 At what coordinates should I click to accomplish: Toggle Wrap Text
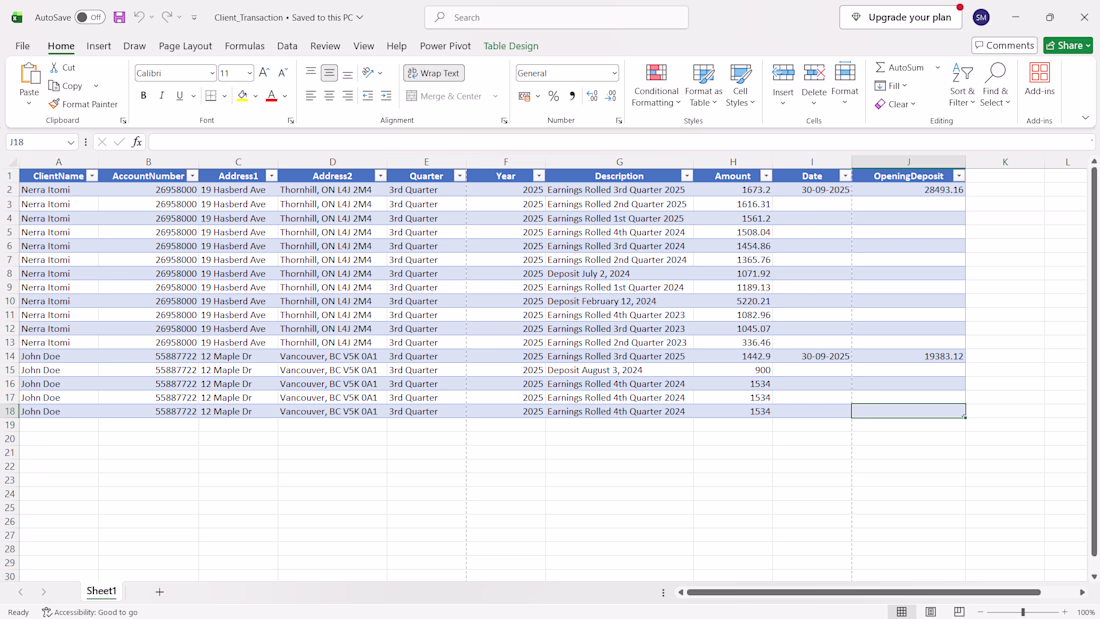coord(434,73)
